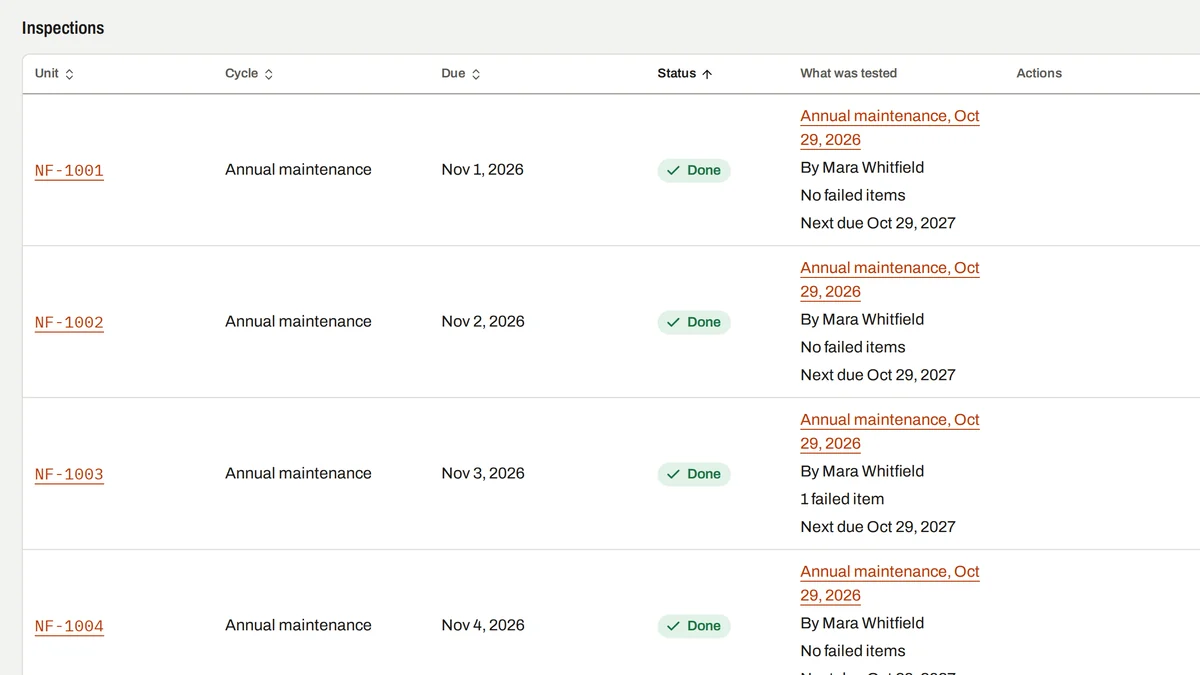Click the Done status badge for NF-1001

click(694, 170)
